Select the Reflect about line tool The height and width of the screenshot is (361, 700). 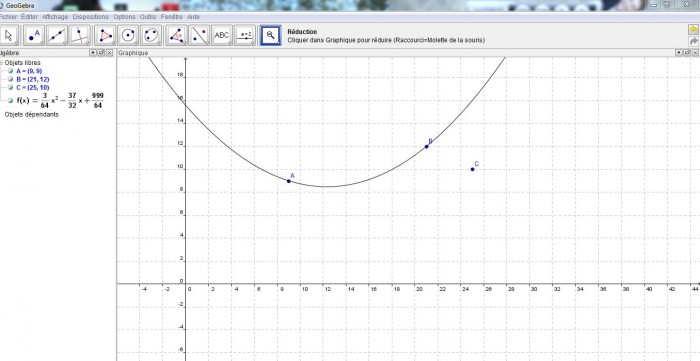pos(199,35)
